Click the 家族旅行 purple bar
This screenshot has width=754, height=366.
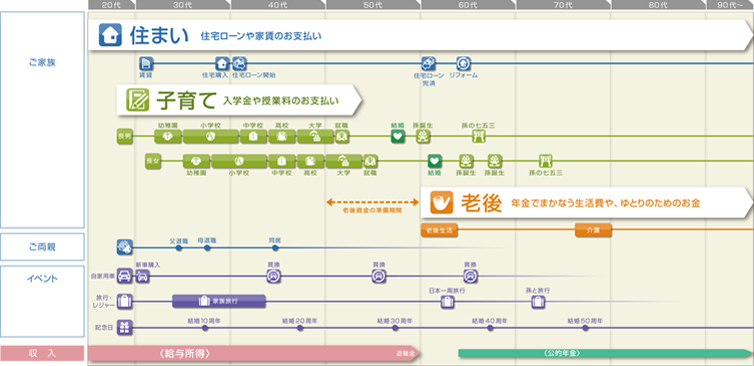pos(219,302)
